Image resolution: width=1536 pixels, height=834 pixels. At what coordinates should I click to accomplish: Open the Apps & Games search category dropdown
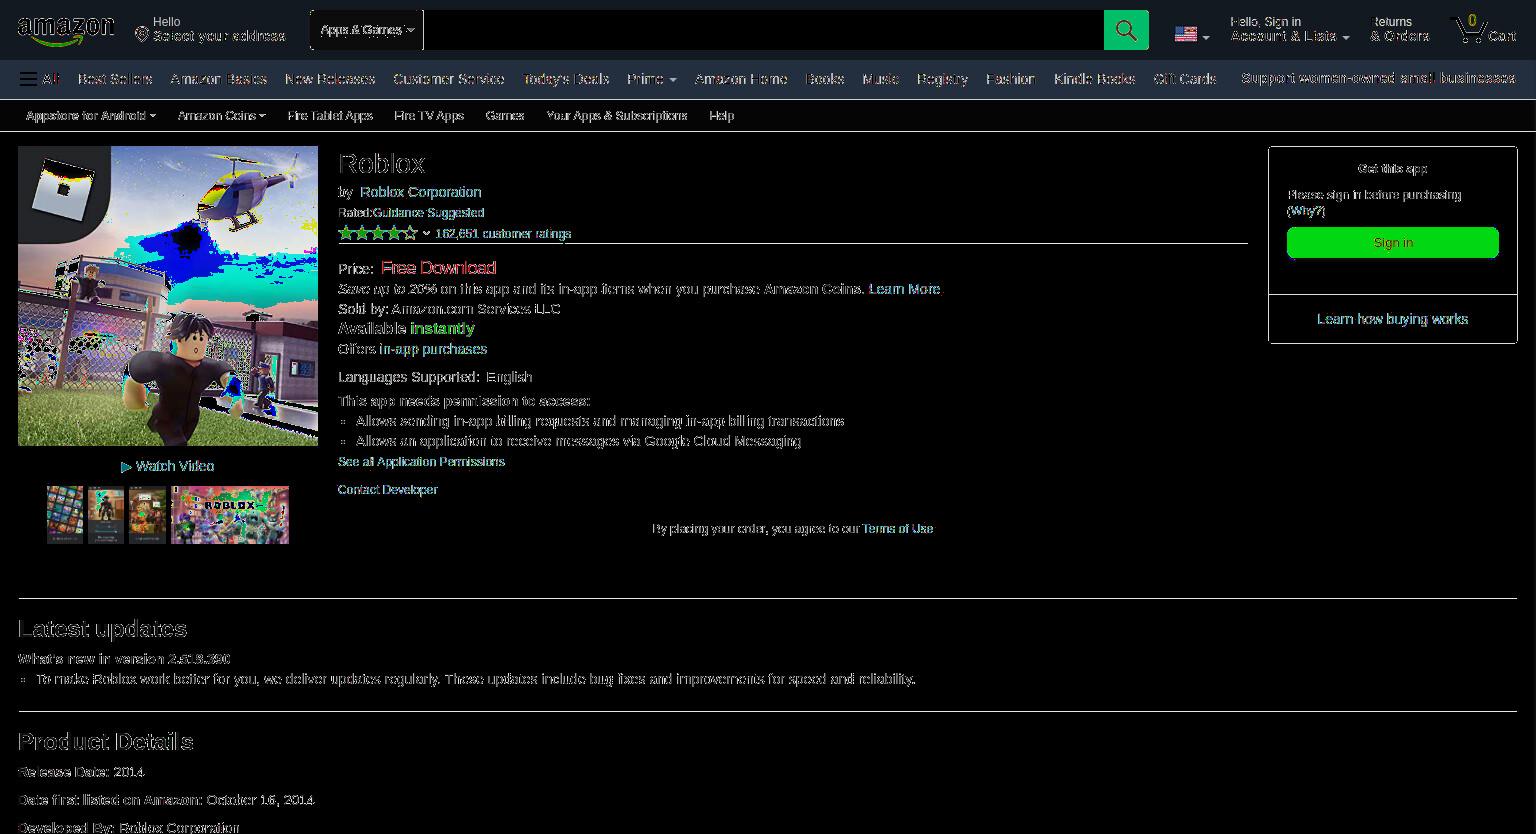(x=367, y=30)
